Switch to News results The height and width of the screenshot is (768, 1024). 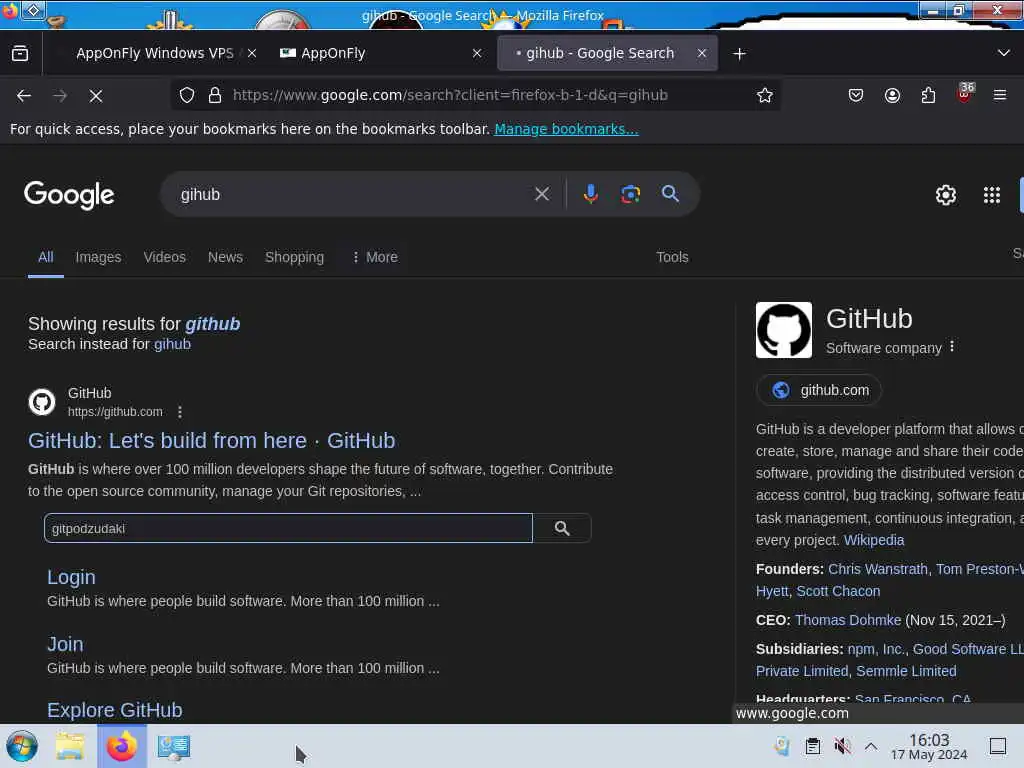225,257
